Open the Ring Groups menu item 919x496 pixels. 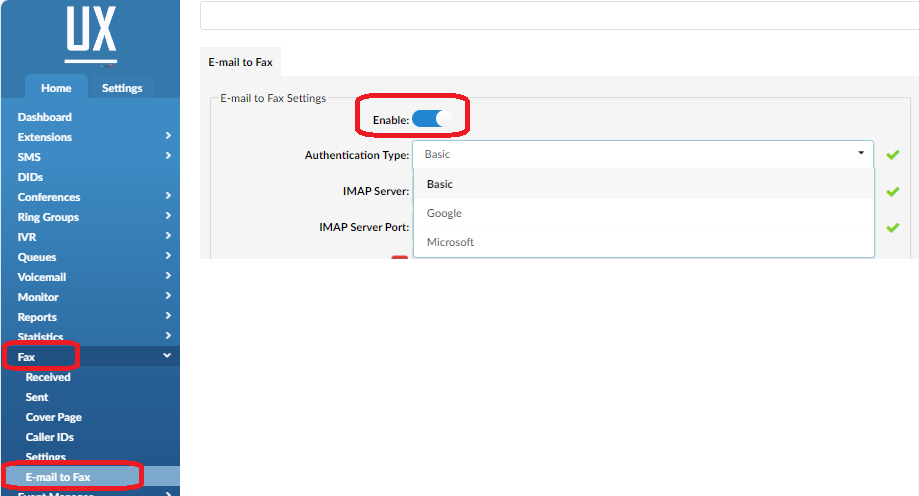coord(48,217)
